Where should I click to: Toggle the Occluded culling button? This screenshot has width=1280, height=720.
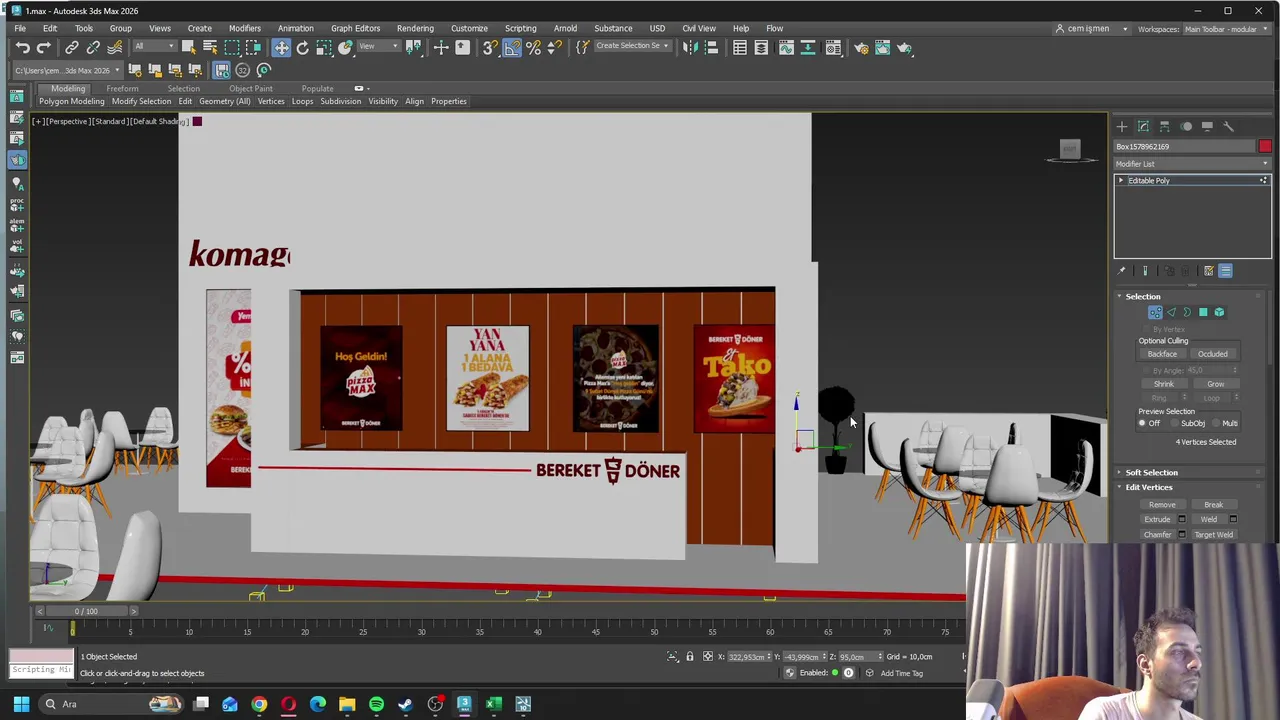pyautogui.click(x=1213, y=354)
